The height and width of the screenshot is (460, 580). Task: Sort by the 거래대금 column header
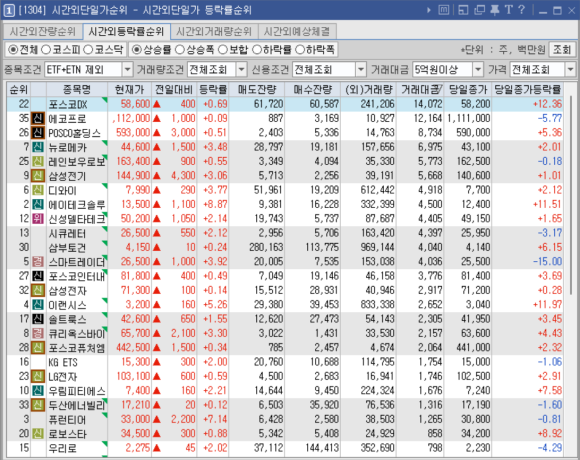[420, 89]
